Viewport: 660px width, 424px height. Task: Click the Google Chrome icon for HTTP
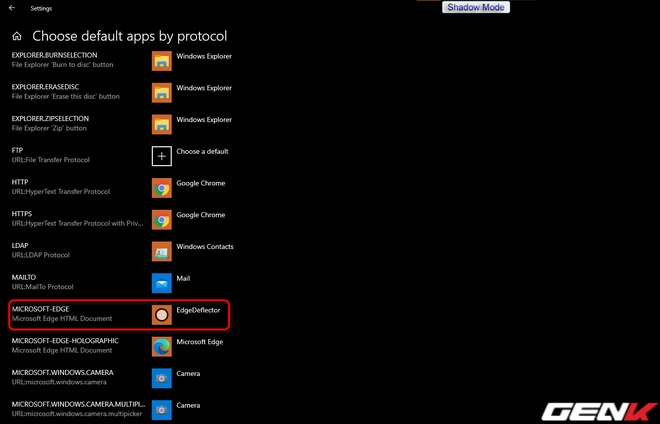tap(162, 188)
